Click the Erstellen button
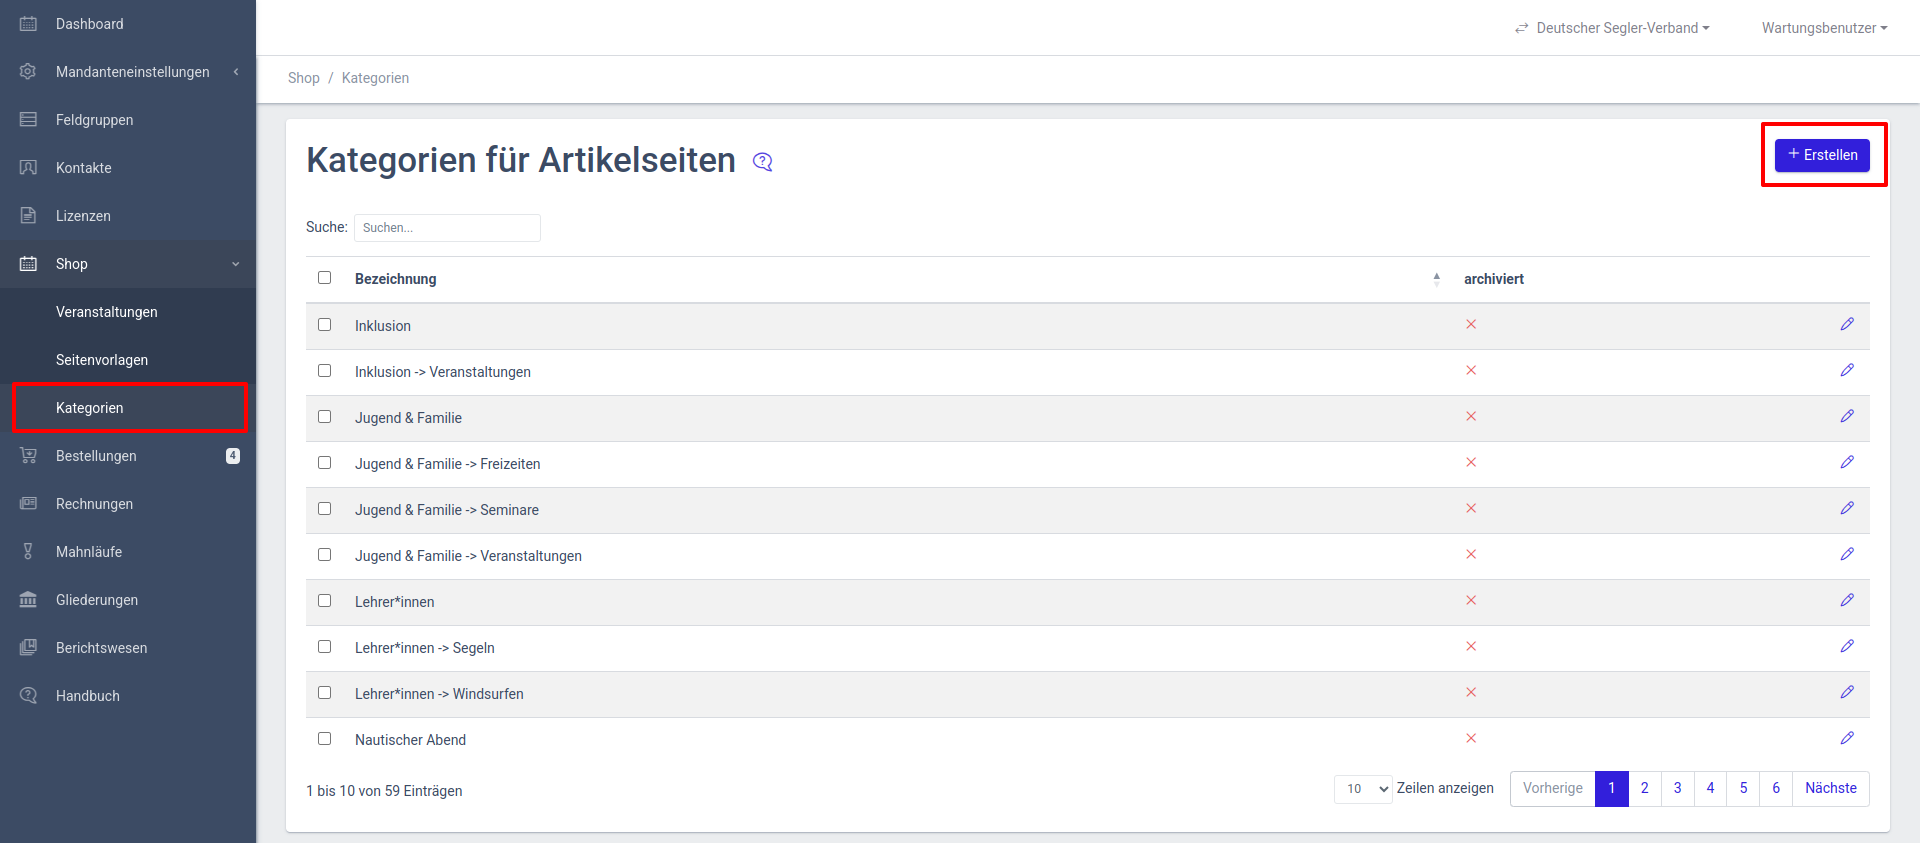The height and width of the screenshot is (843, 1920). (x=1822, y=155)
